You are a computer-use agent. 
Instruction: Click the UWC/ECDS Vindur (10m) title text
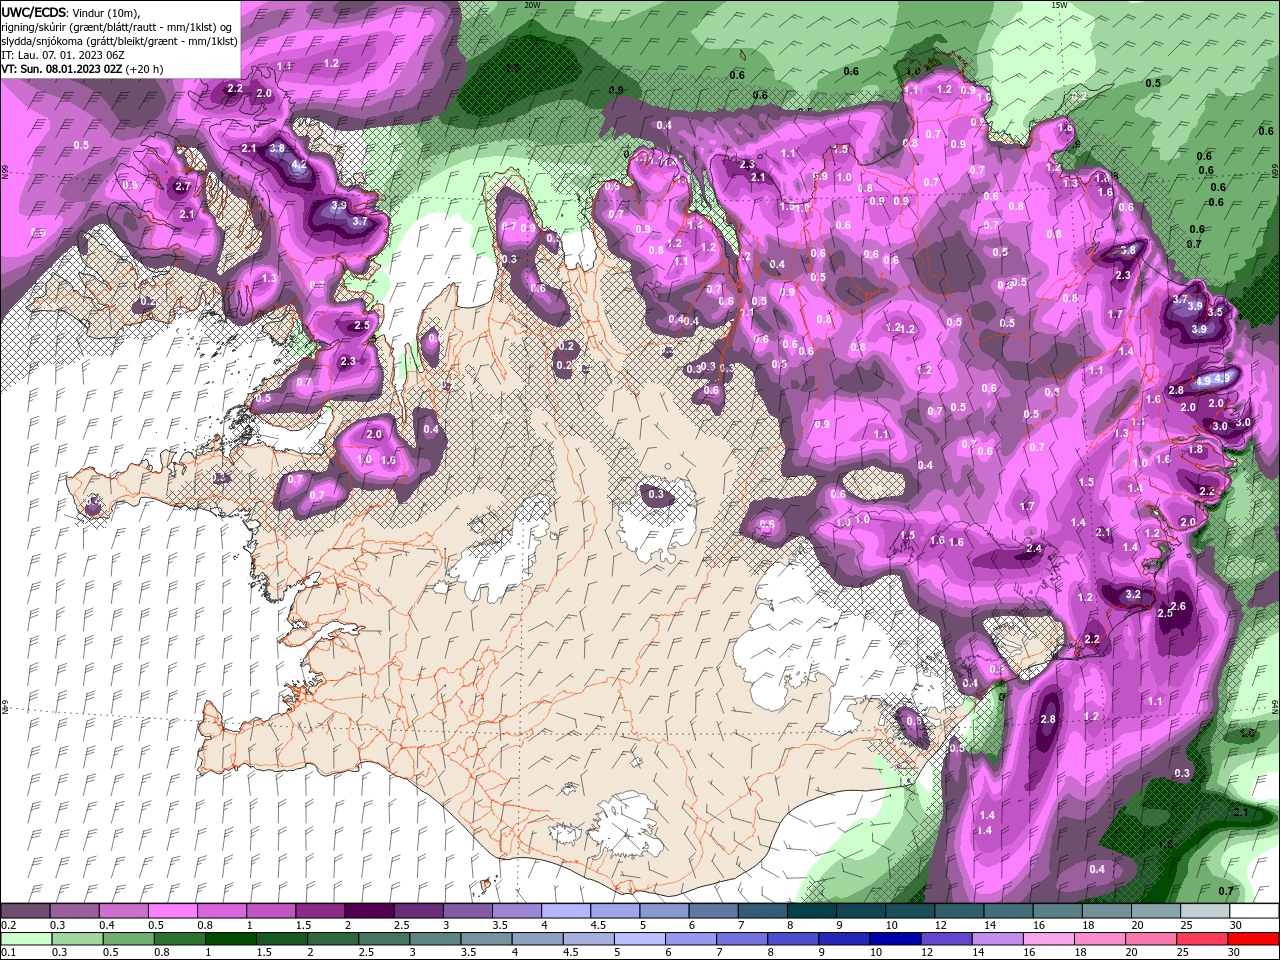(71, 12)
